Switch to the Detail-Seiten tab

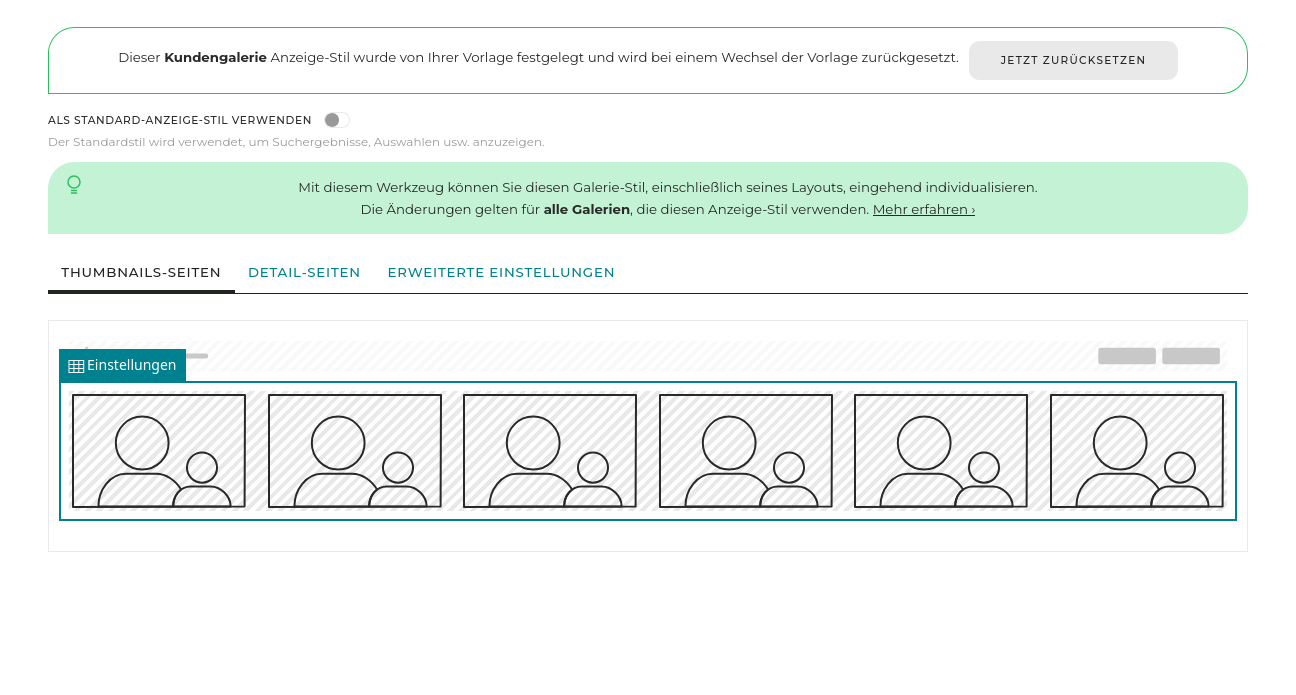(x=304, y=273)
